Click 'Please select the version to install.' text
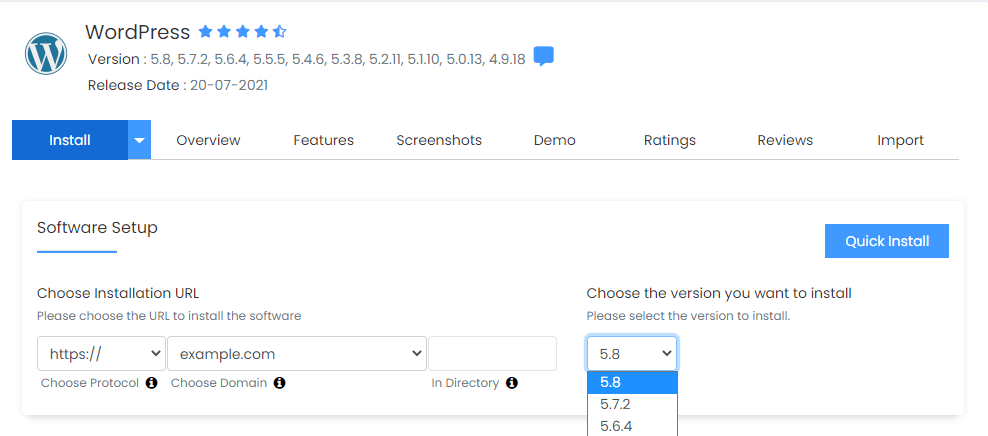 click(688, 316)
